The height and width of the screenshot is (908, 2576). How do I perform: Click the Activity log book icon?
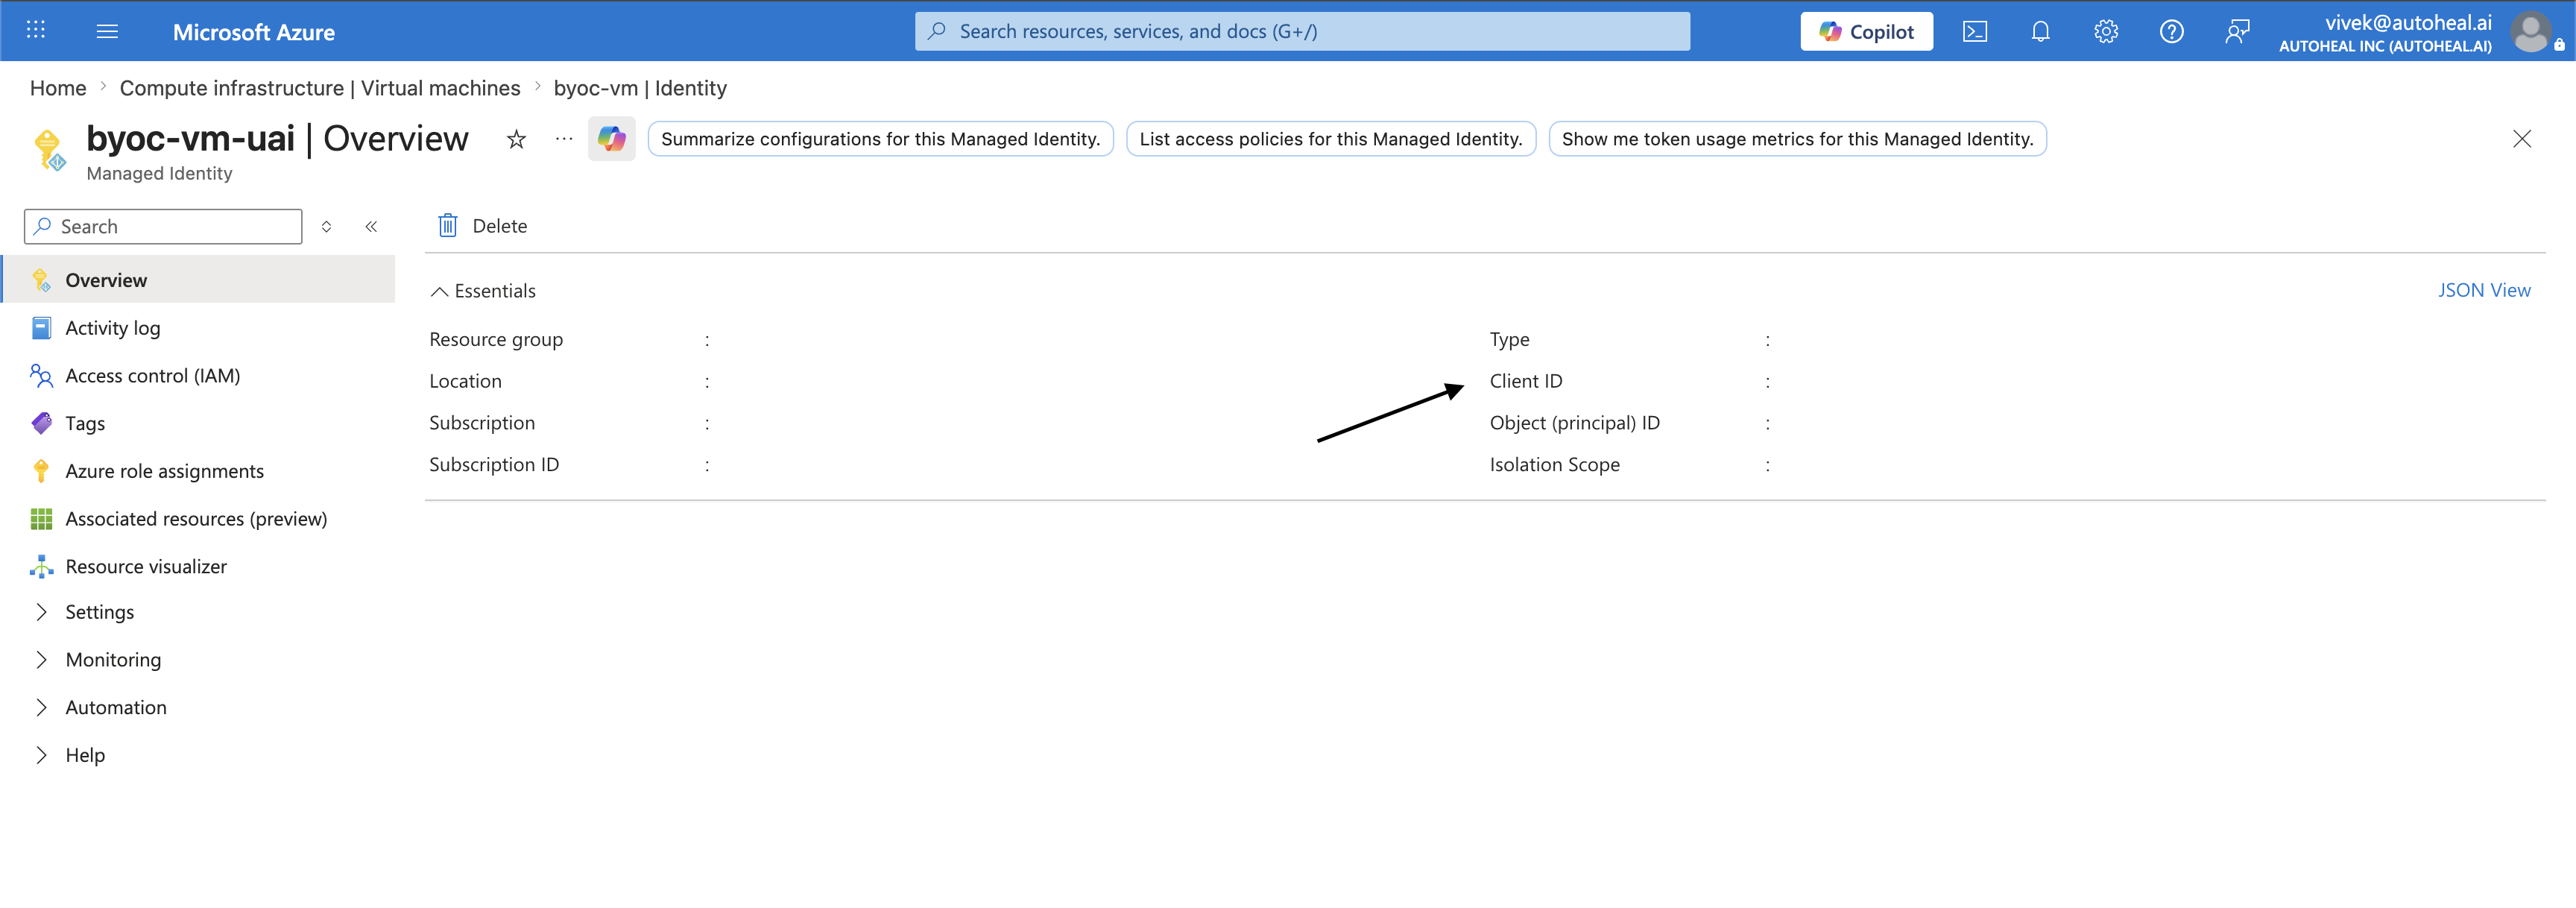point(41,328)
